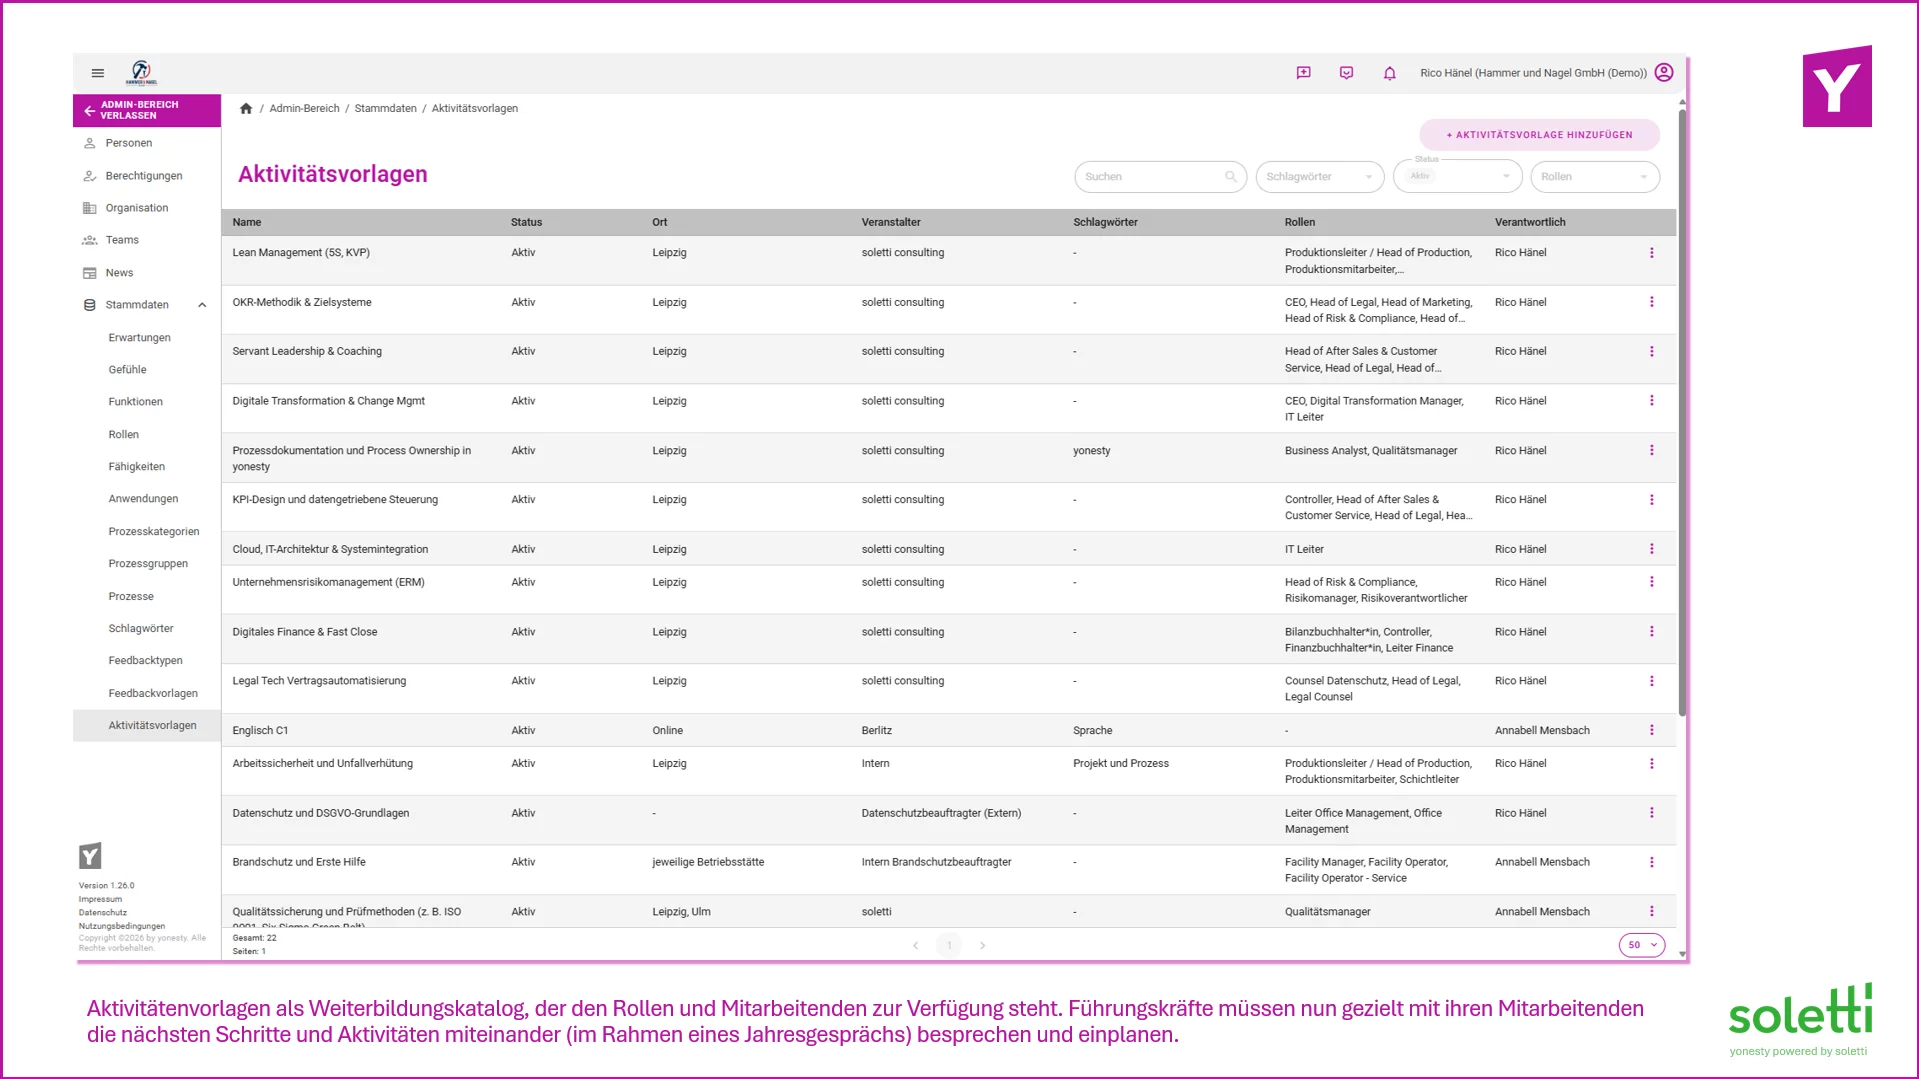Click Aktivitätsvorlage hinzufügen button
1919x1079 pixels.
(1539, 135)
